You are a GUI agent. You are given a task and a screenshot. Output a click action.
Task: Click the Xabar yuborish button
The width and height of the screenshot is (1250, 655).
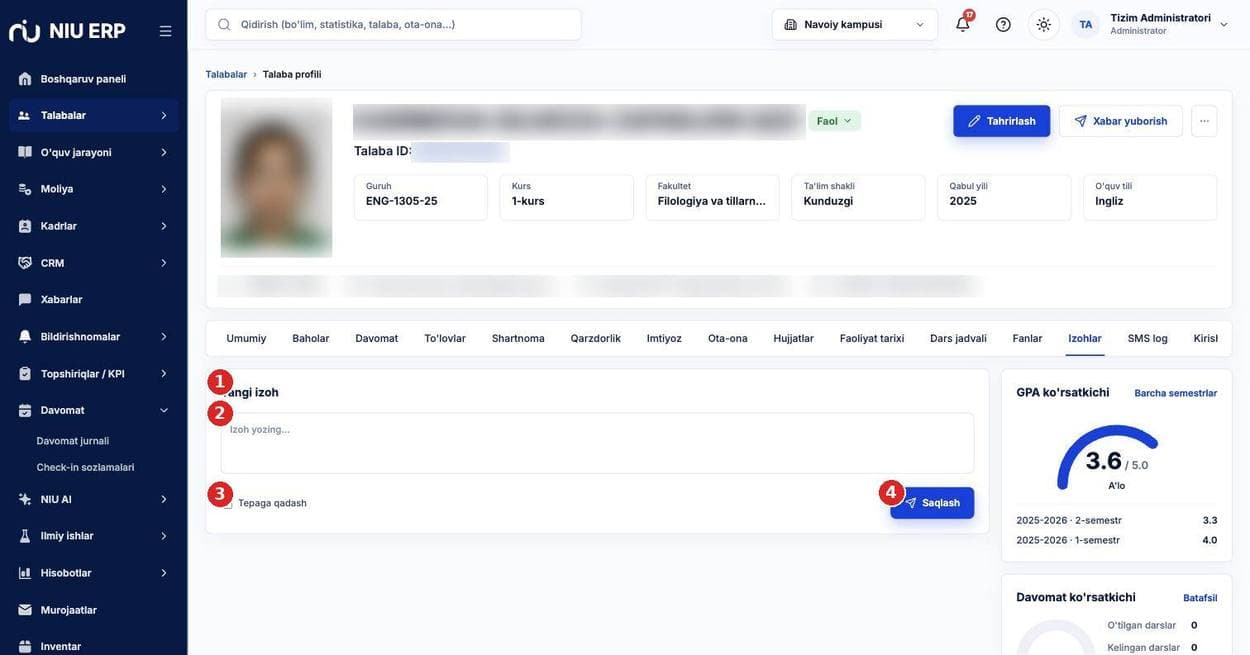[x=1121, y=121]
